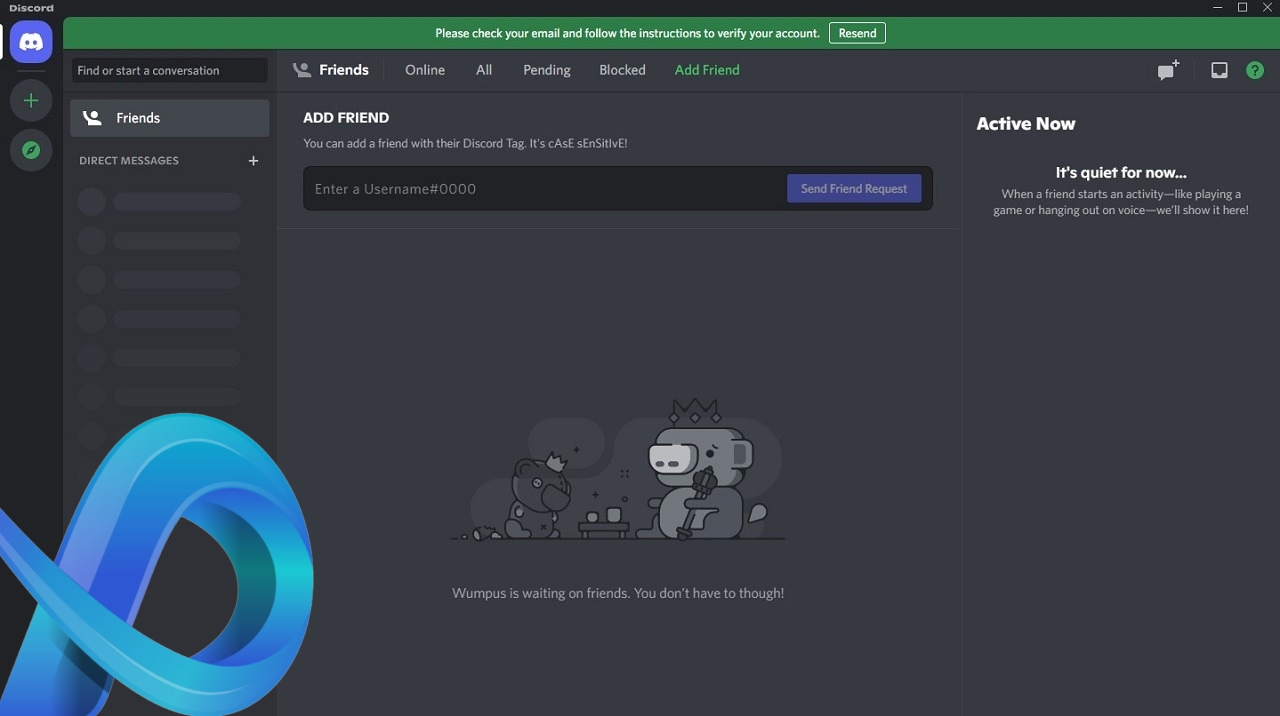Close the Discord window
Viewport: 1280px width, 716px height.
click(x=1268, y=7)
